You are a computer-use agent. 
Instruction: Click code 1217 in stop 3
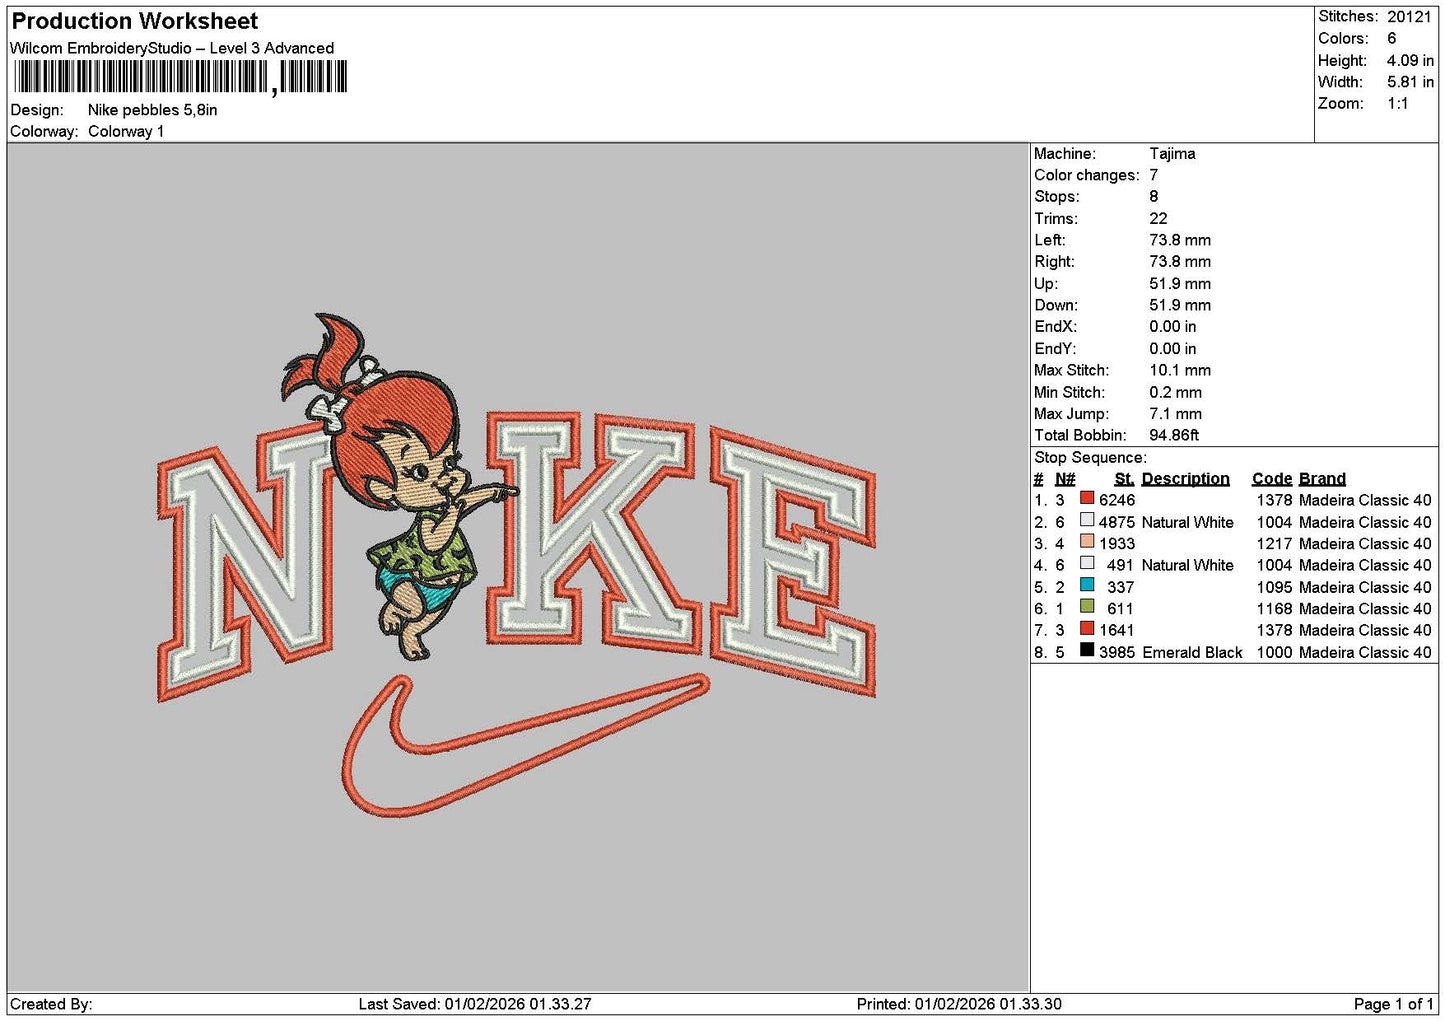1275,544
